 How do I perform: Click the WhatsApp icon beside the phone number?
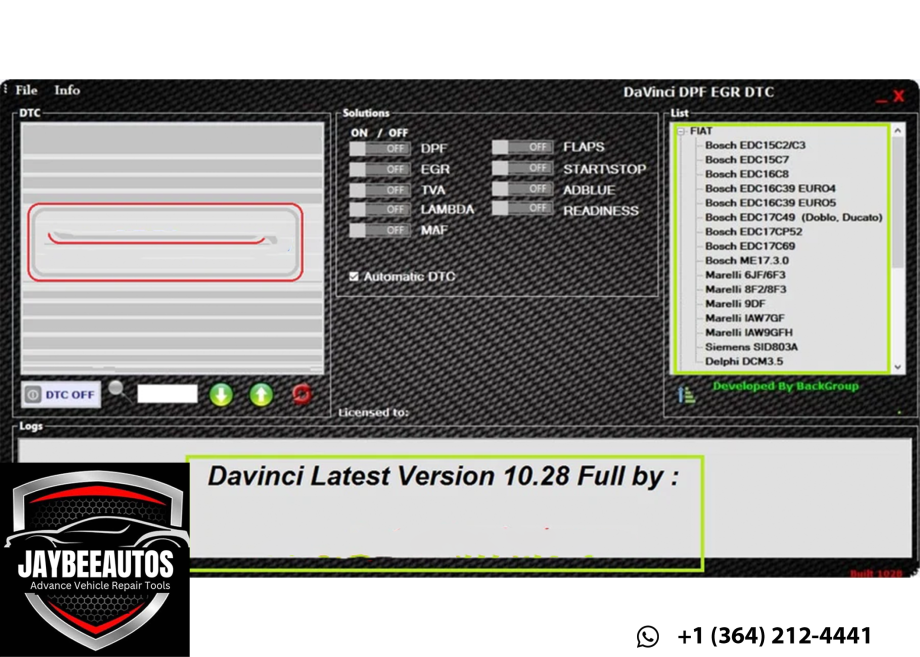[x=648, y=636]
